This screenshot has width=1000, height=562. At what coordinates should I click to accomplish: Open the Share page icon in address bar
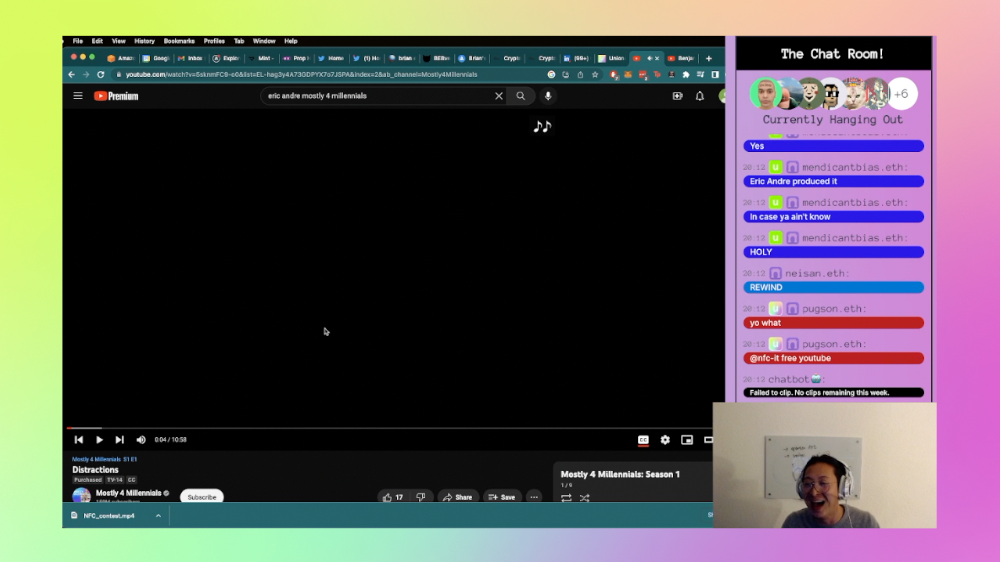(x=580, y=75)
